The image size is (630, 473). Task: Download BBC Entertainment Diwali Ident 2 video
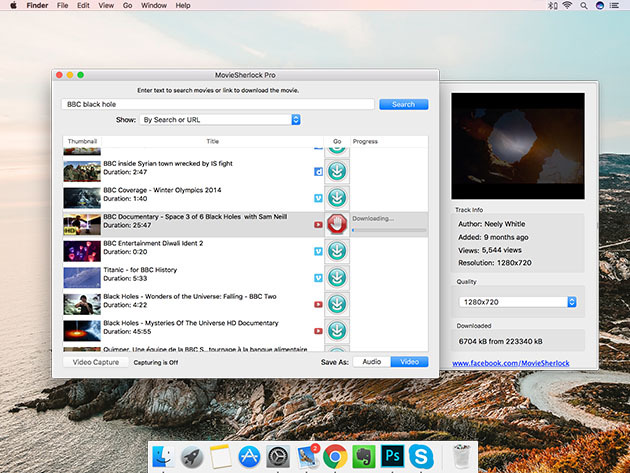(x=337, y=251)
